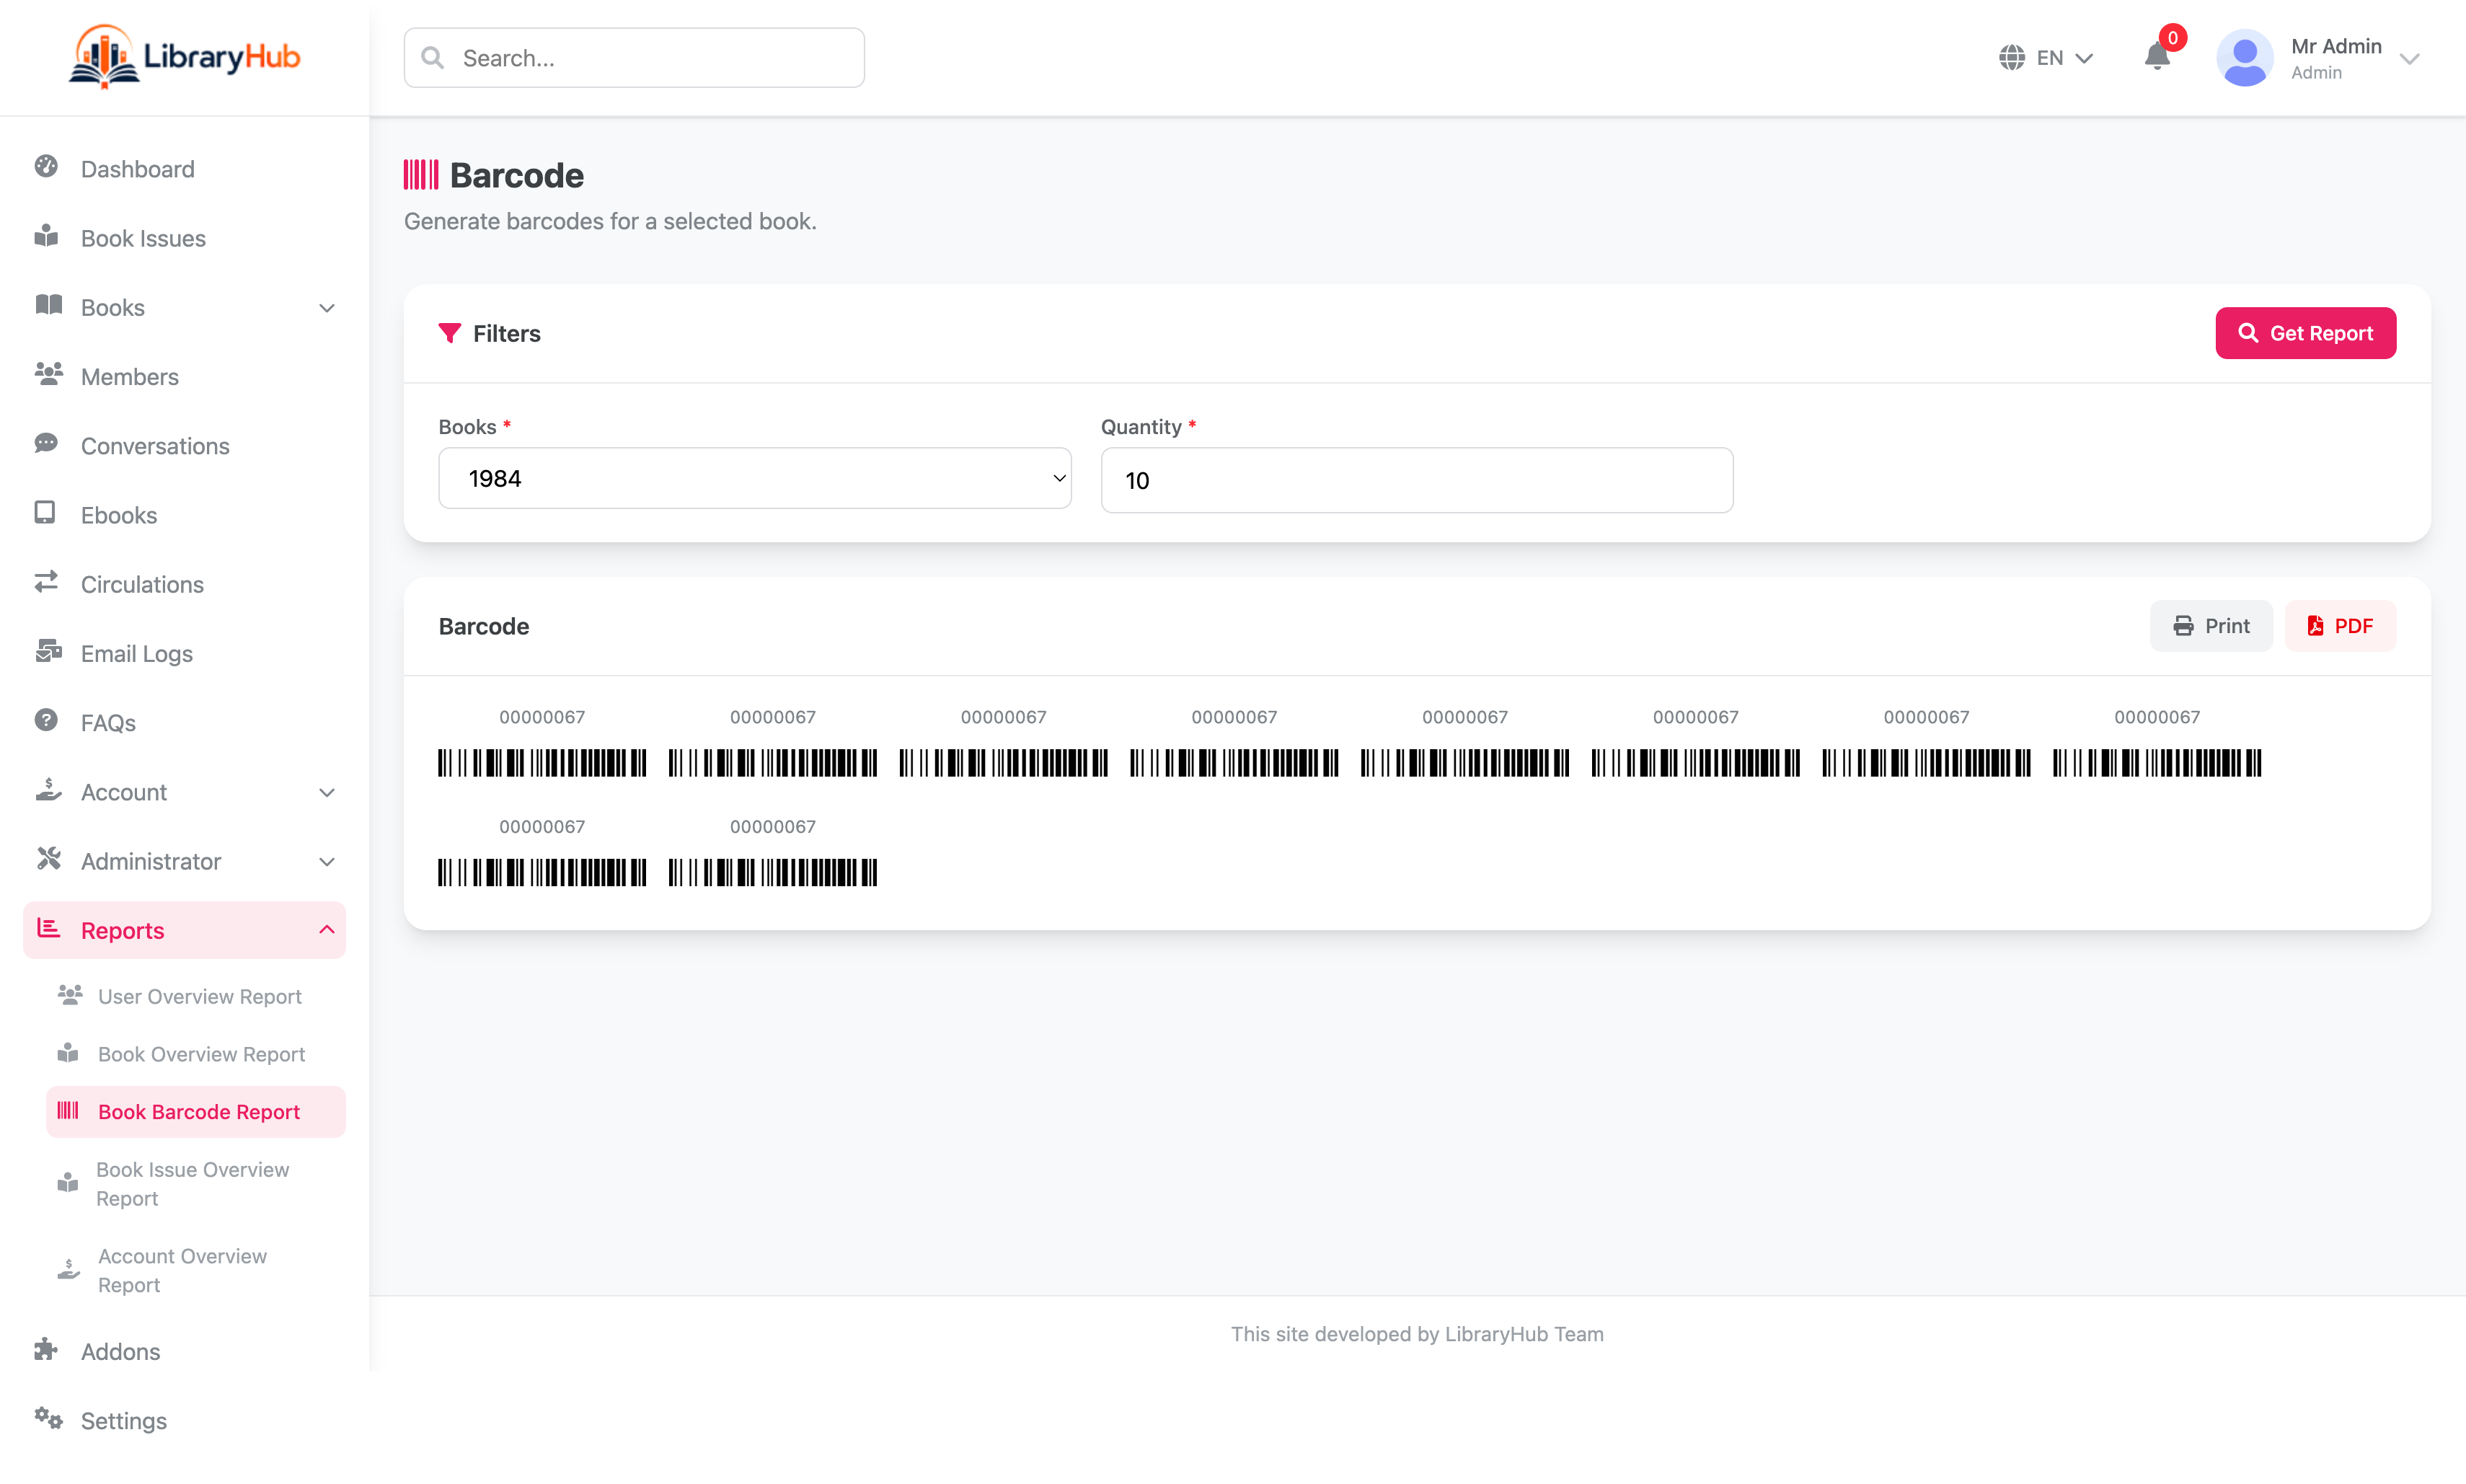
Task: Go to Circulations page
Action: pos(184,584)
